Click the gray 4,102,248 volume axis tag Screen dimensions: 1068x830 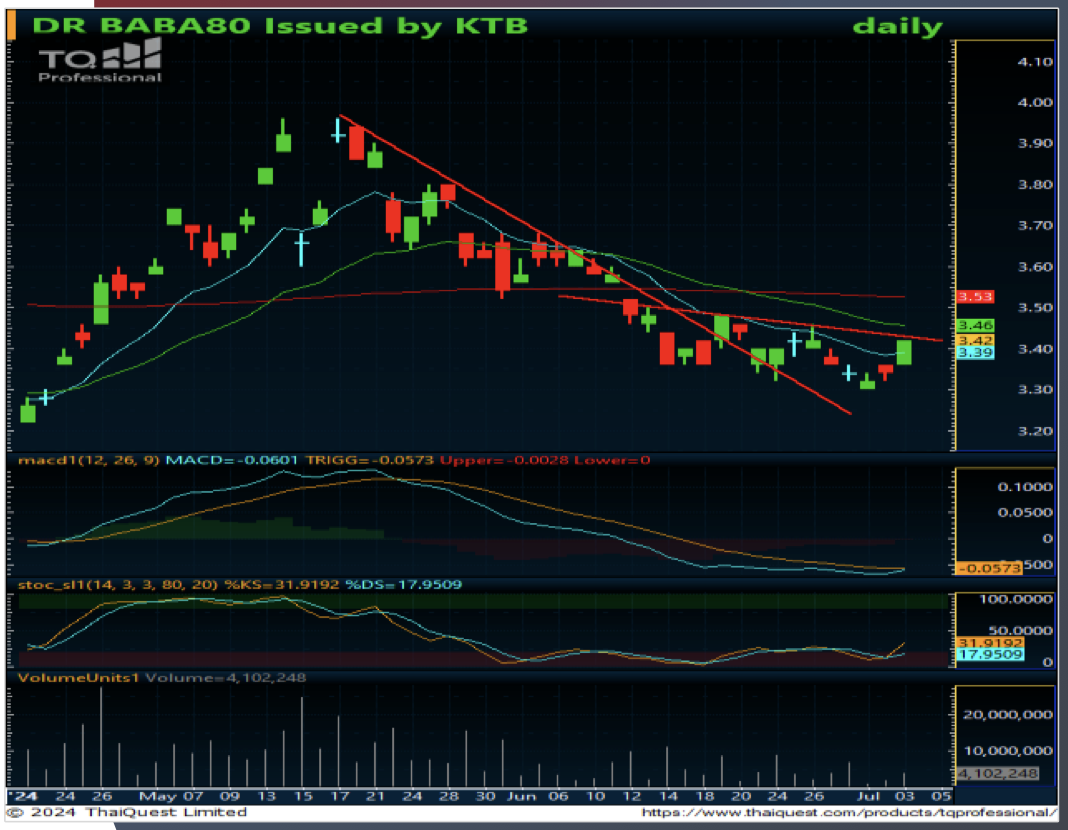(x=998, y=774)
